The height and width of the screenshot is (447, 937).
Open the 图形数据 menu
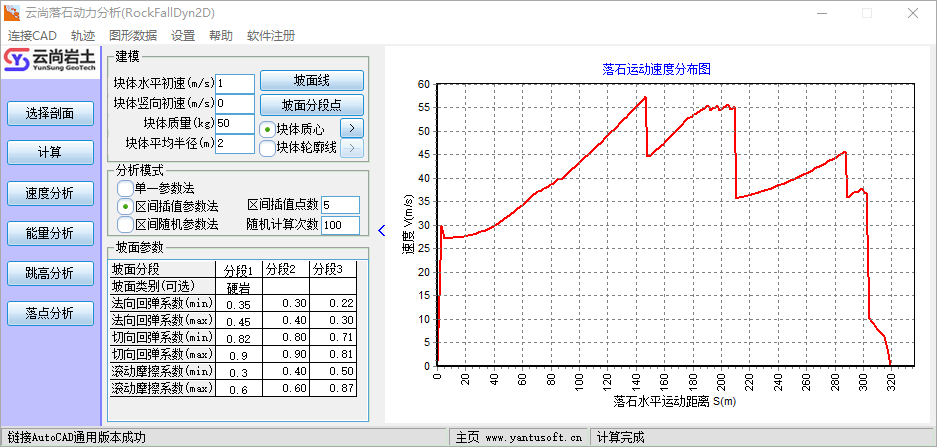tap(133, 35)
